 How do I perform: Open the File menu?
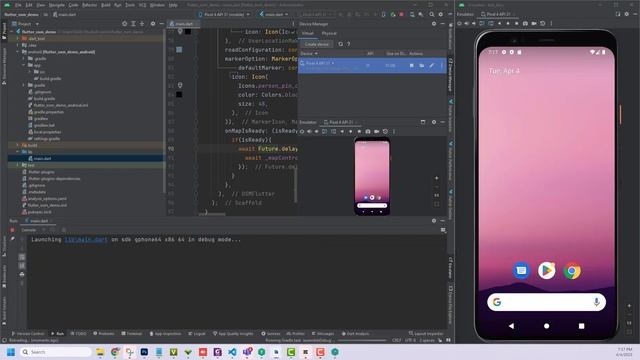coord(18,5)
